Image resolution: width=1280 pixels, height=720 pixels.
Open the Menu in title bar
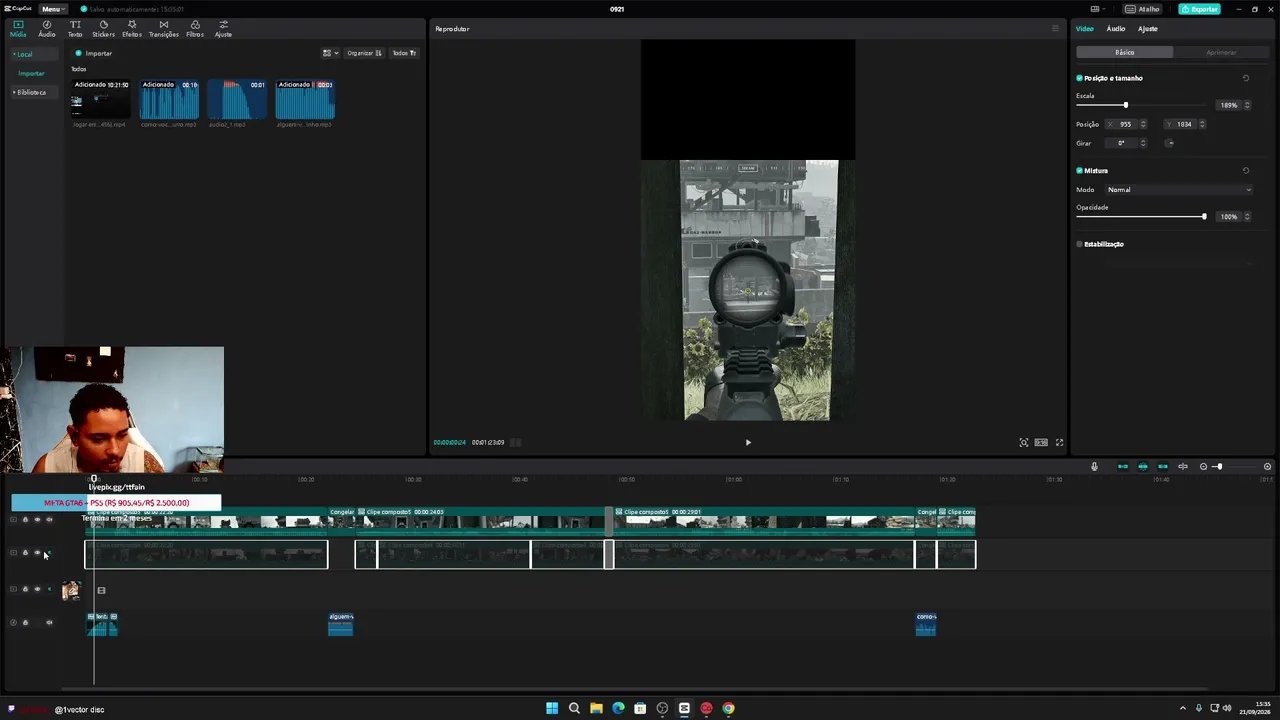coord(52,9)
